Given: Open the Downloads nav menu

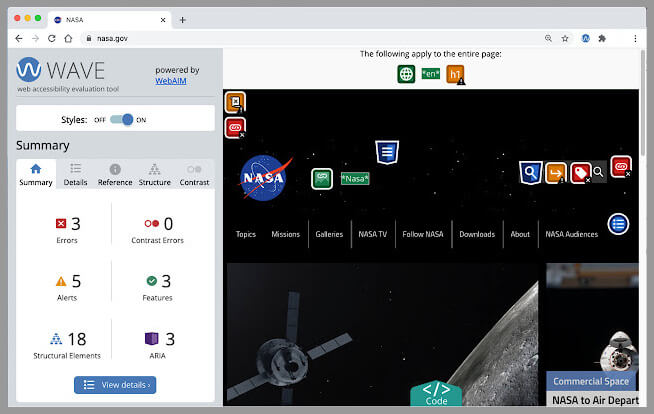Looking at the screenshot, I should pos(477,234).
